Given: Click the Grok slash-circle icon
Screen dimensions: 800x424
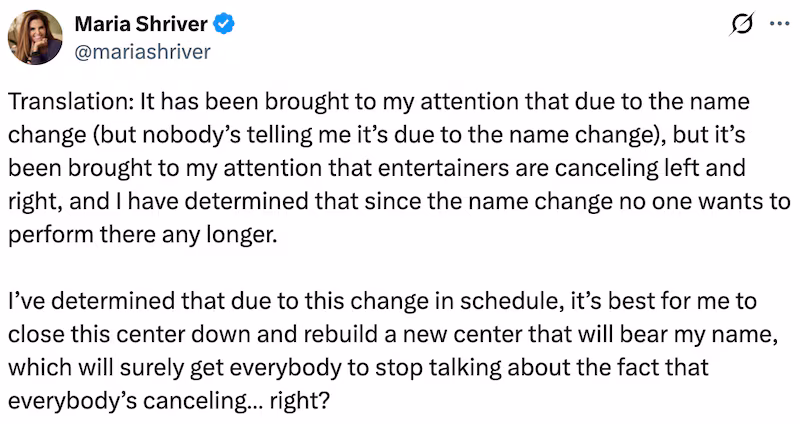Looking at the screenshot, I should (744, 25).
